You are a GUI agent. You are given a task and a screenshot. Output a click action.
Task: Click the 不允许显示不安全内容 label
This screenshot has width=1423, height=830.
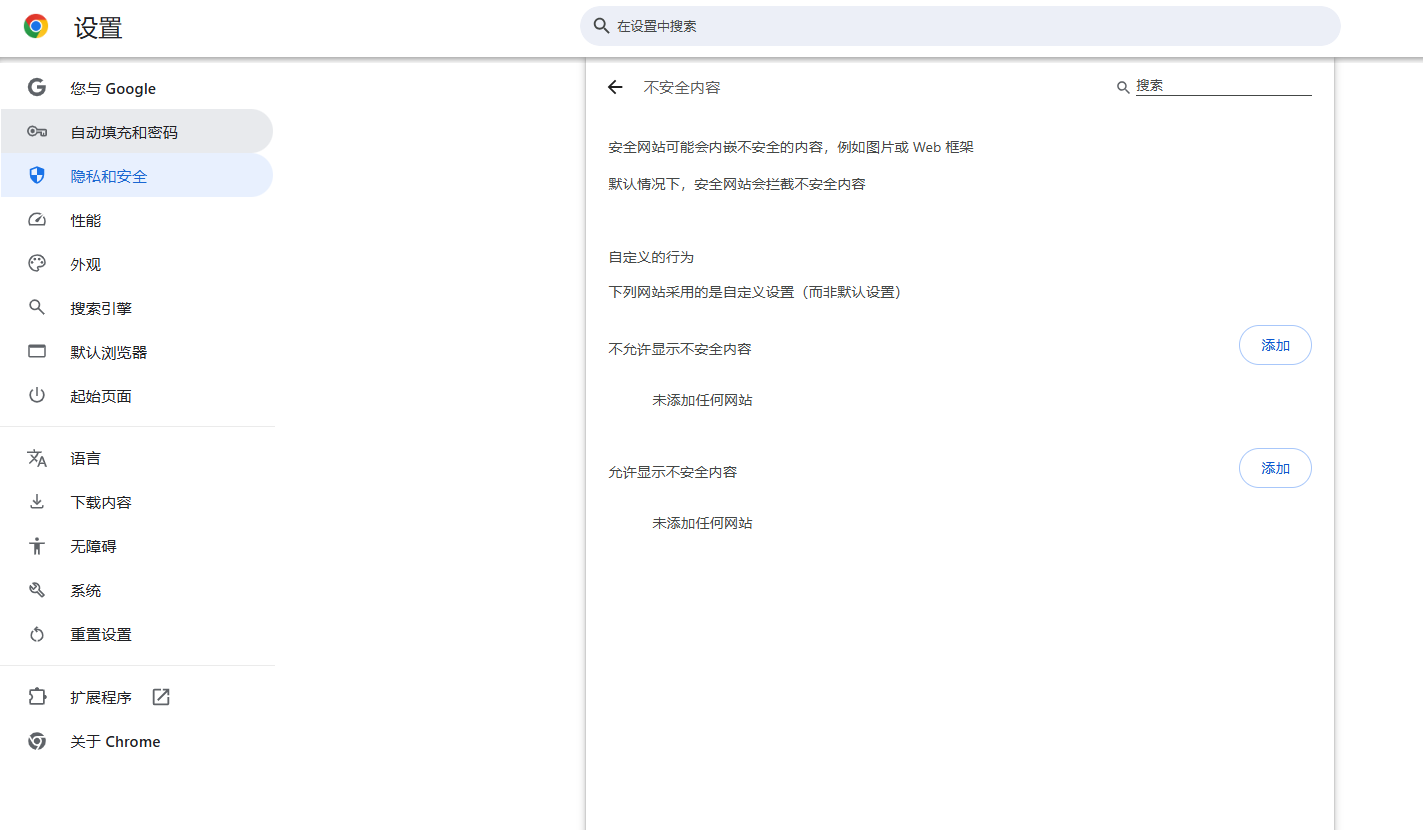(680, 349)
